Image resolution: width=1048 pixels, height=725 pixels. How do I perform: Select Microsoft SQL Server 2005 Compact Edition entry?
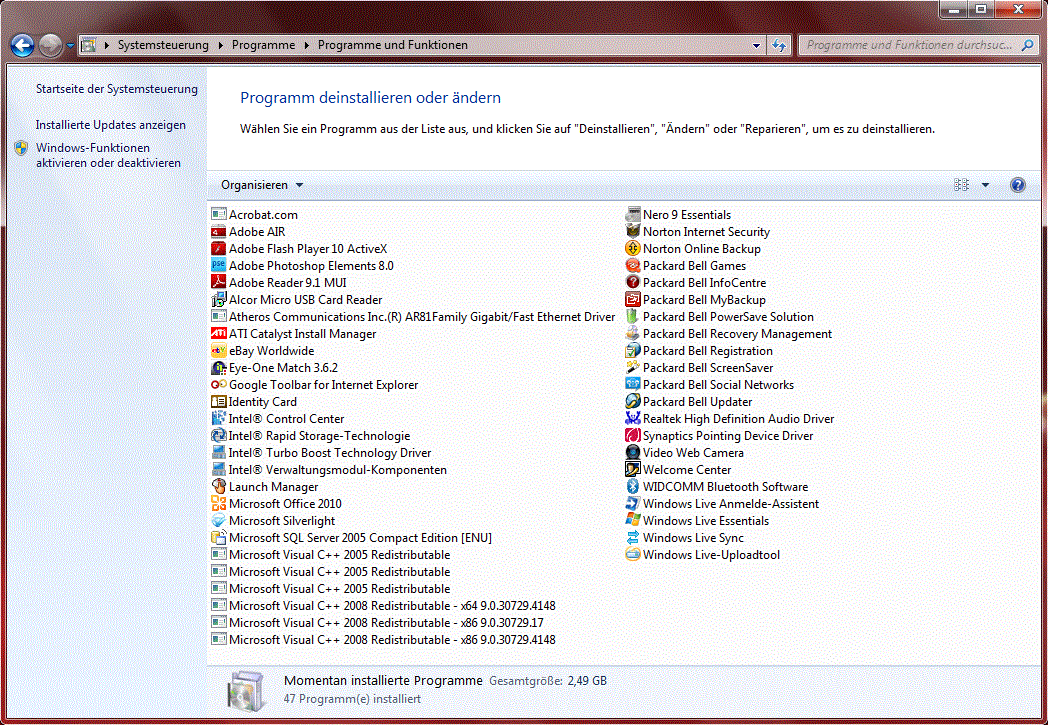(352, 538)
